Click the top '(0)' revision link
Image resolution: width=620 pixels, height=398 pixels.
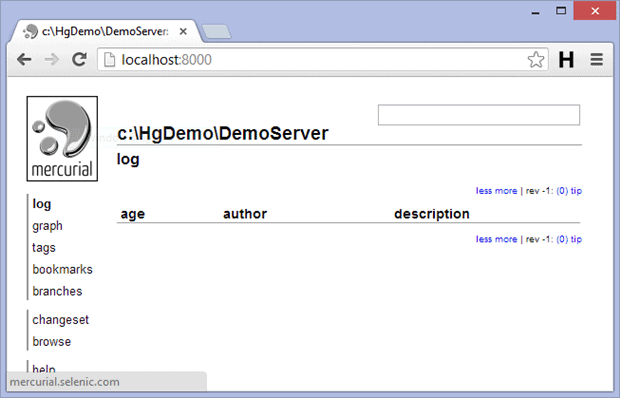click(x=562, y=191)
